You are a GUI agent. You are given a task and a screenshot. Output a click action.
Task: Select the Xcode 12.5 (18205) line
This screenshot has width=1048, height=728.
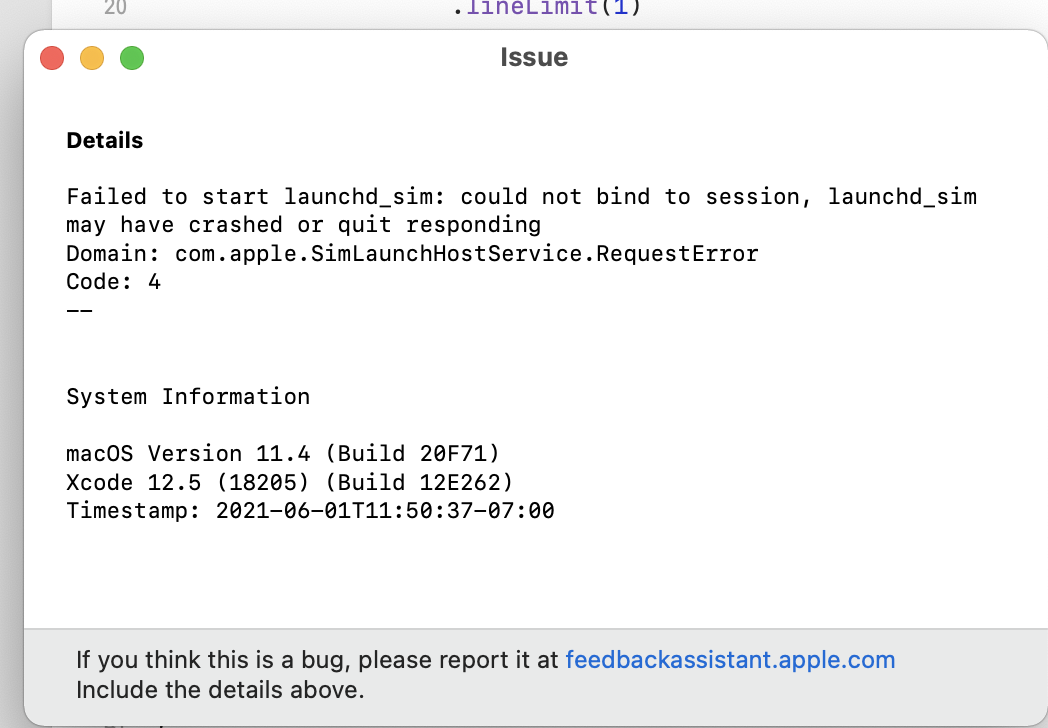289,482
